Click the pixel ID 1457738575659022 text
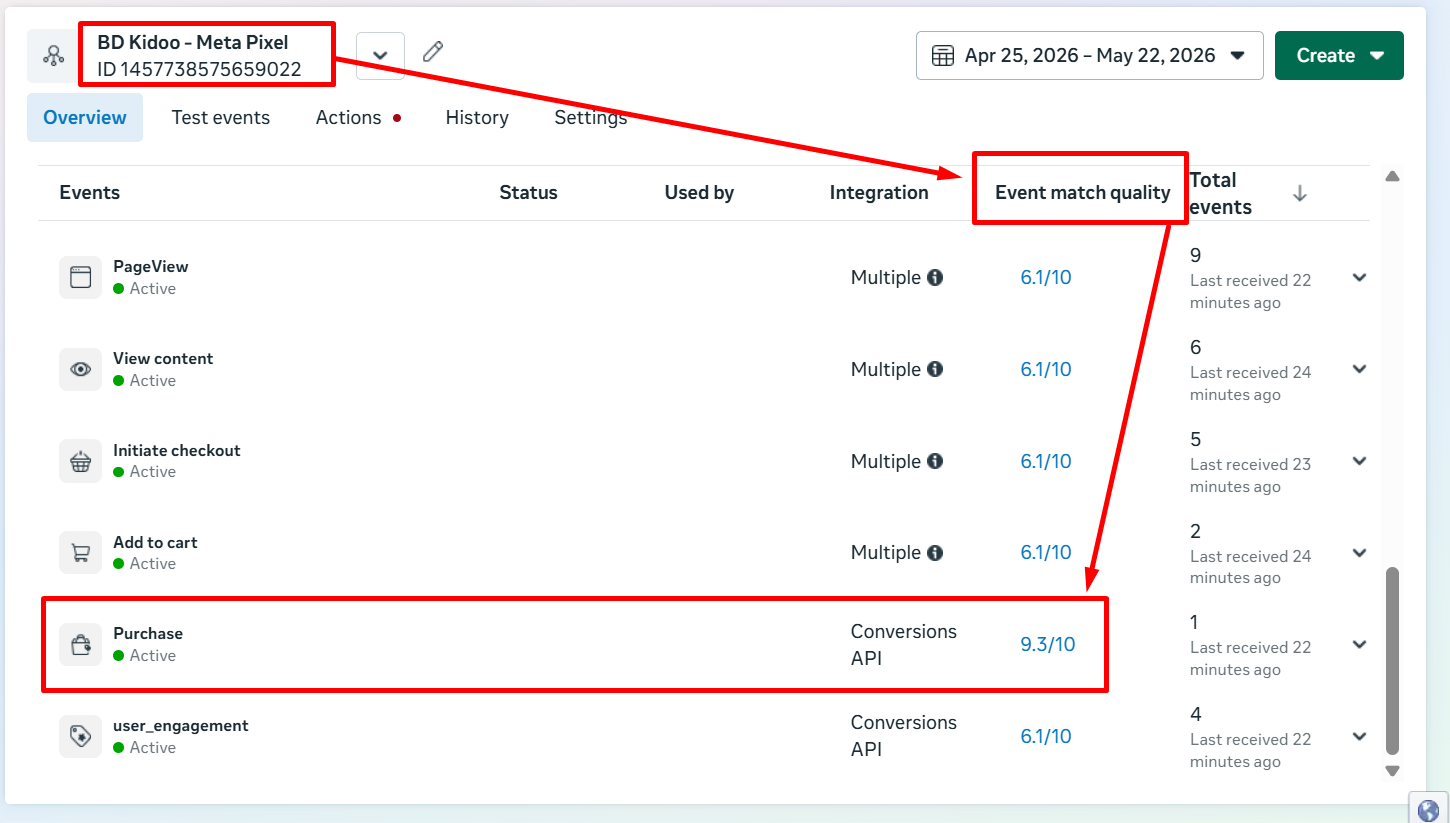The width and height of the screenshot is (1450, 823). [199, 70]
